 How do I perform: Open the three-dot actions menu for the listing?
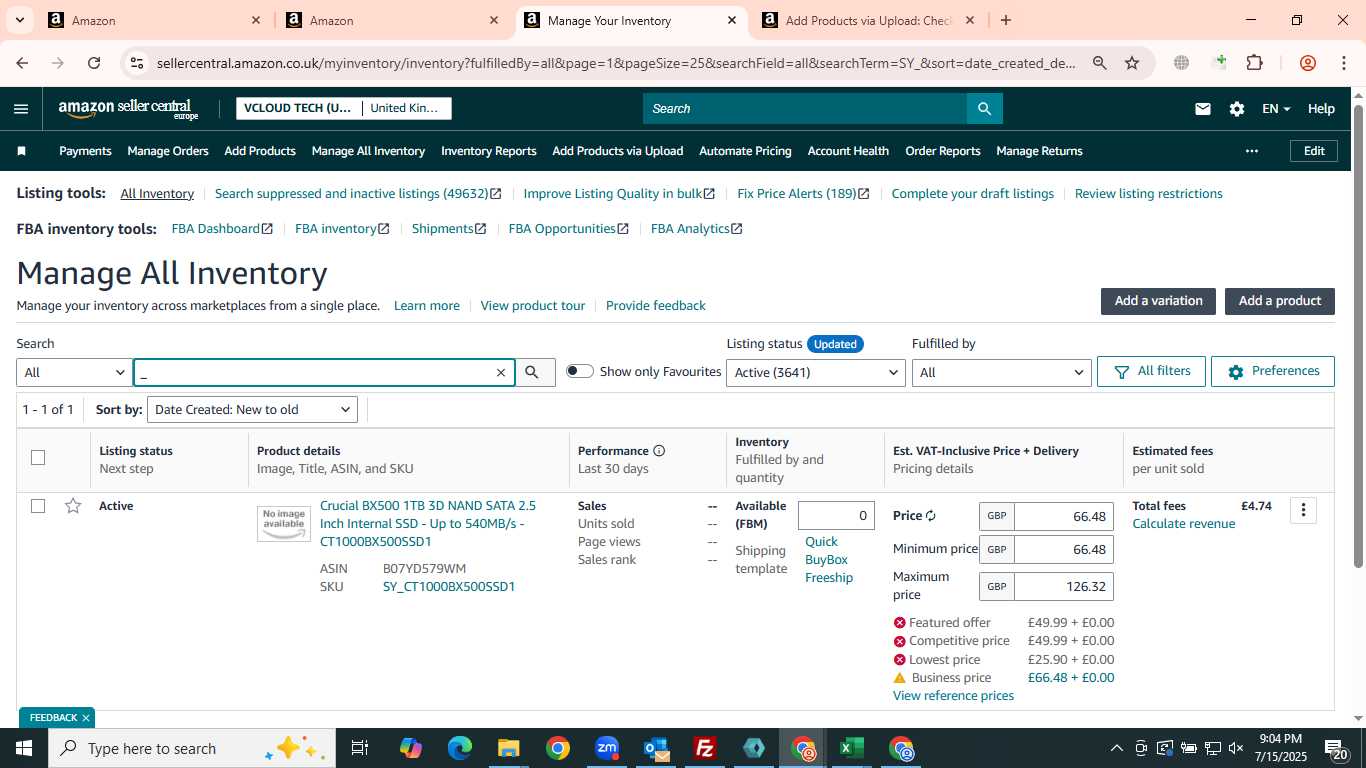pyautogui.click(x=1303, y=510)
